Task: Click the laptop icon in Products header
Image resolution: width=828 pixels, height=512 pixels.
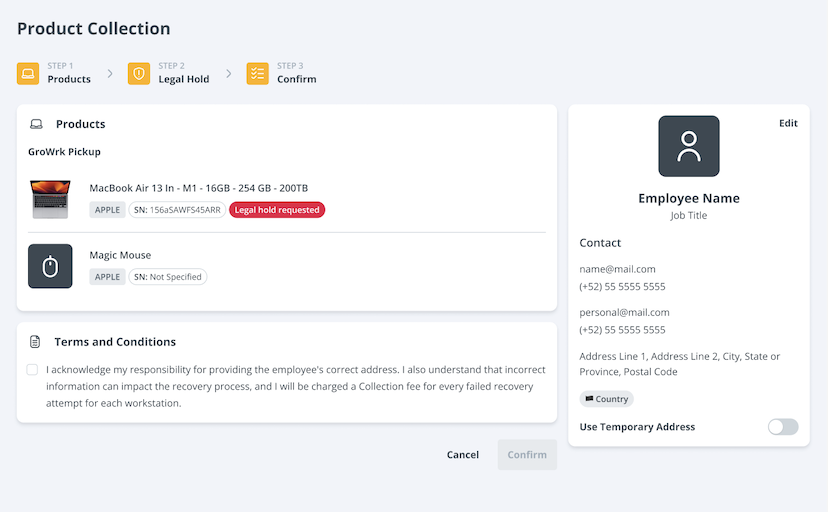Action: tap(36, 124)
